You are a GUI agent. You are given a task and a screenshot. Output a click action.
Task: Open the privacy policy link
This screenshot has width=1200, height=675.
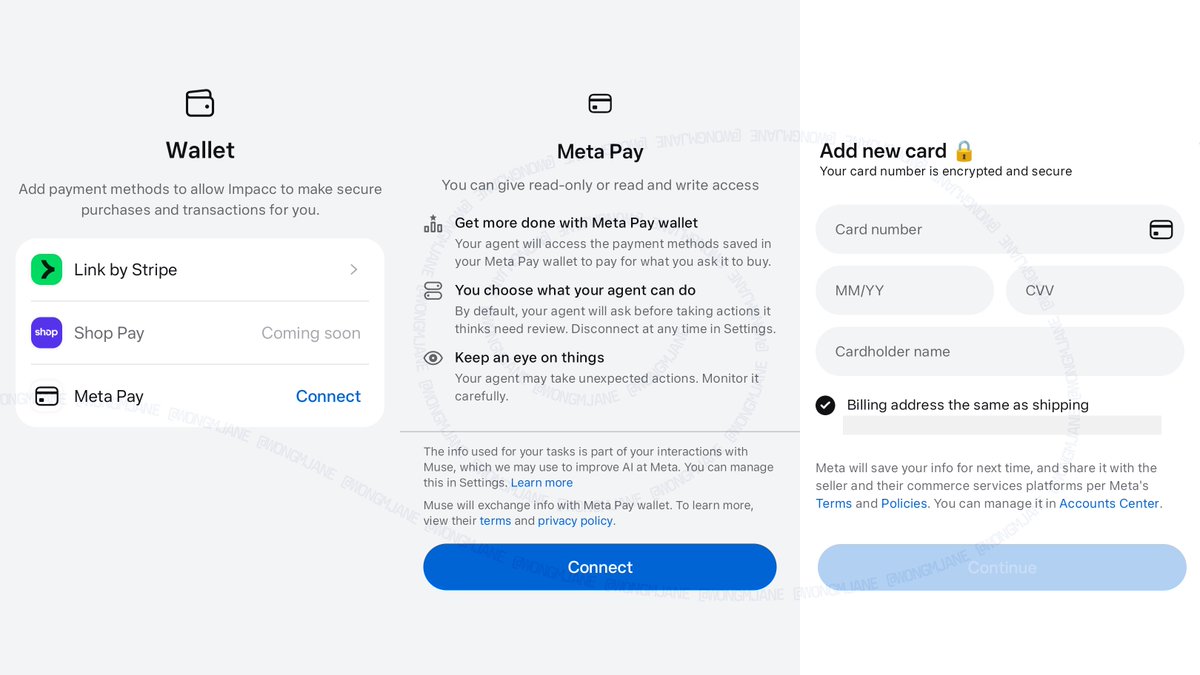(575, 521)
